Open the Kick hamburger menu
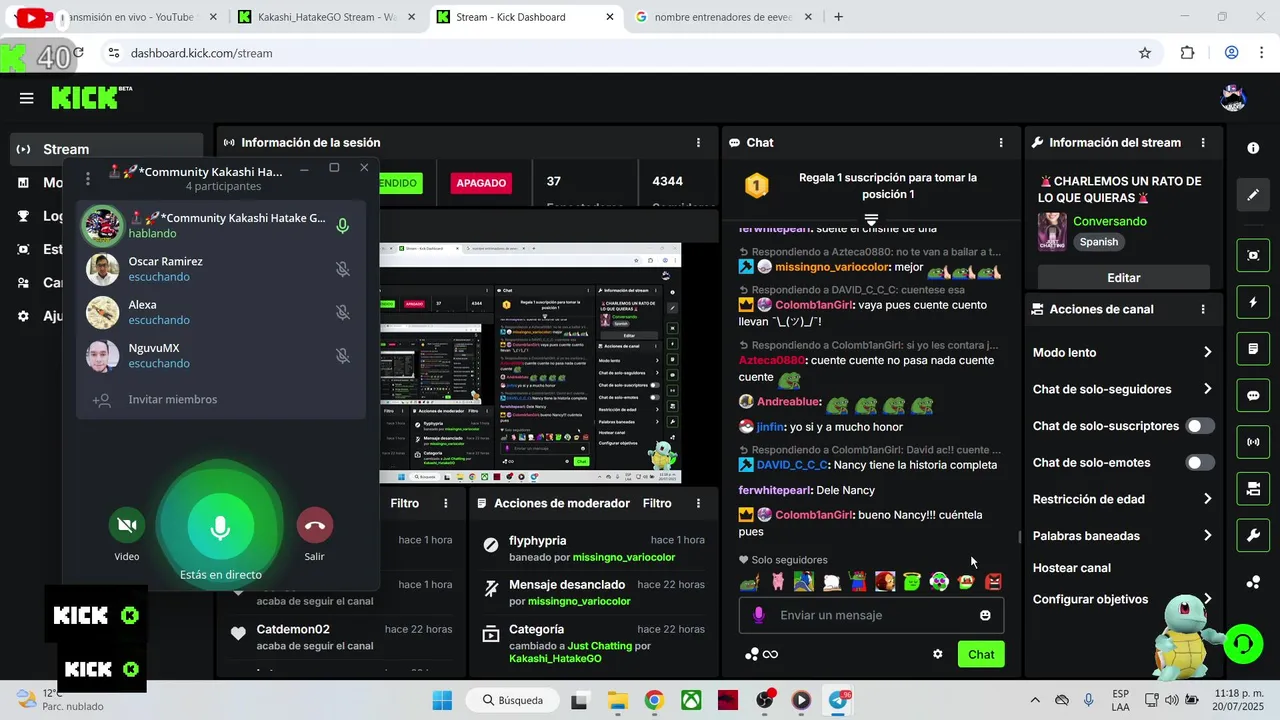 coord(26,98)
